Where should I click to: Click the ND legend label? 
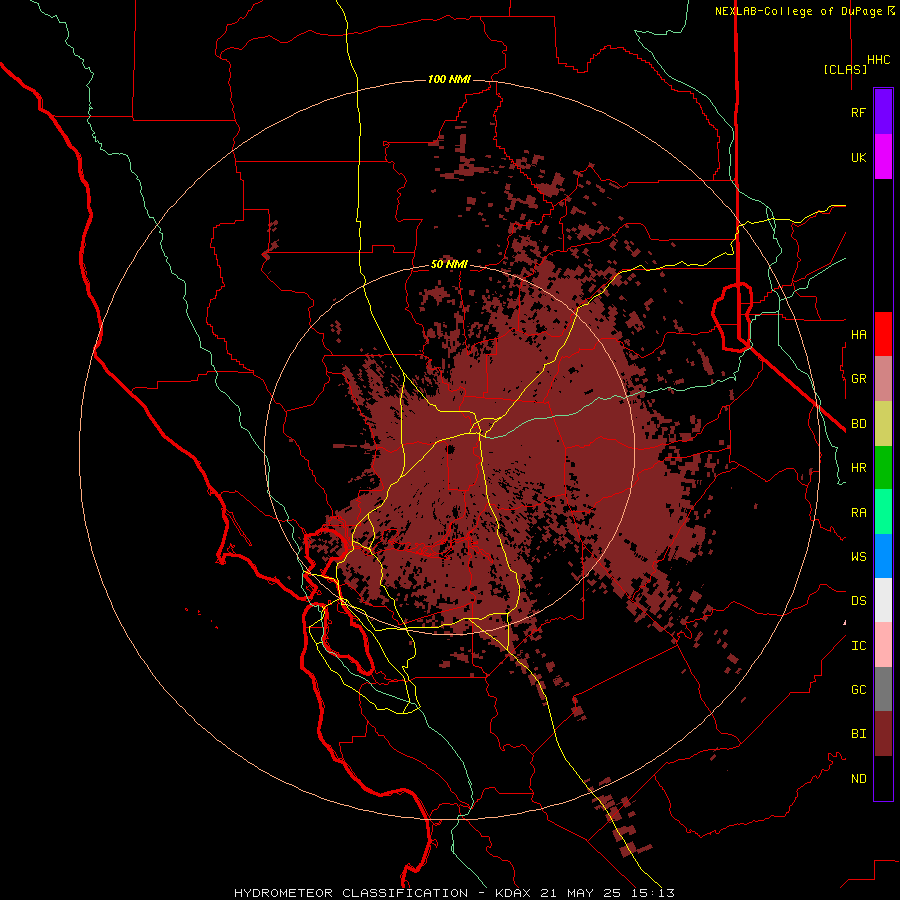point(859,778)
